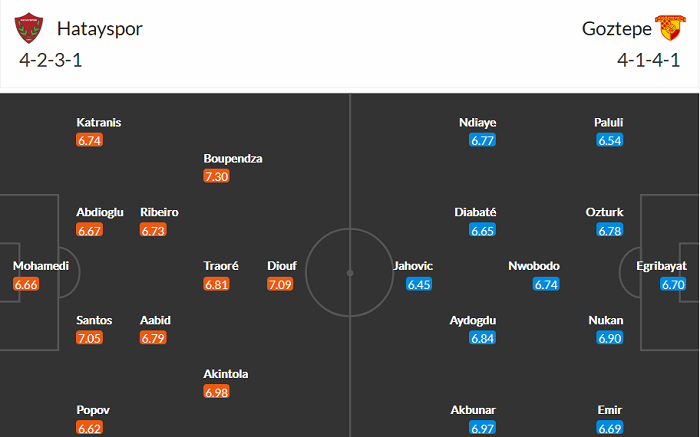The width and height of the screenshot is (700, 437).
Task: Click Ndiaye's 6.77 rating badge
Action: tap(483, 140)
